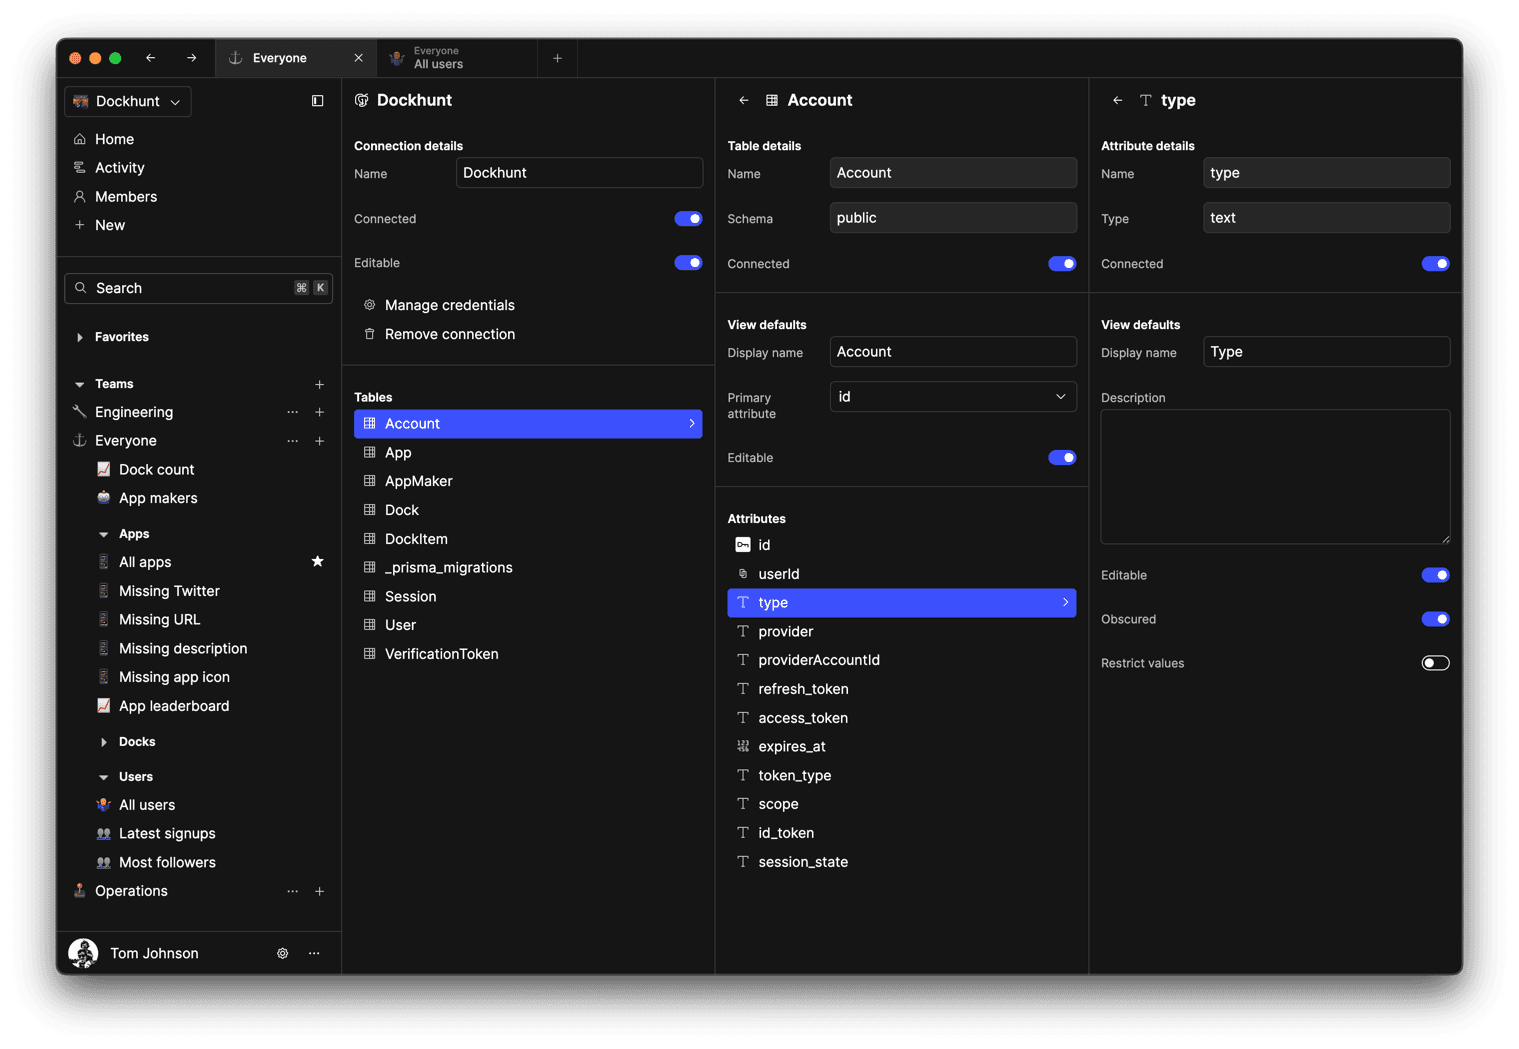Click the search magnifier icon
The height and width of the screenshot is (1049, 1519).
(x=81, y=288)
